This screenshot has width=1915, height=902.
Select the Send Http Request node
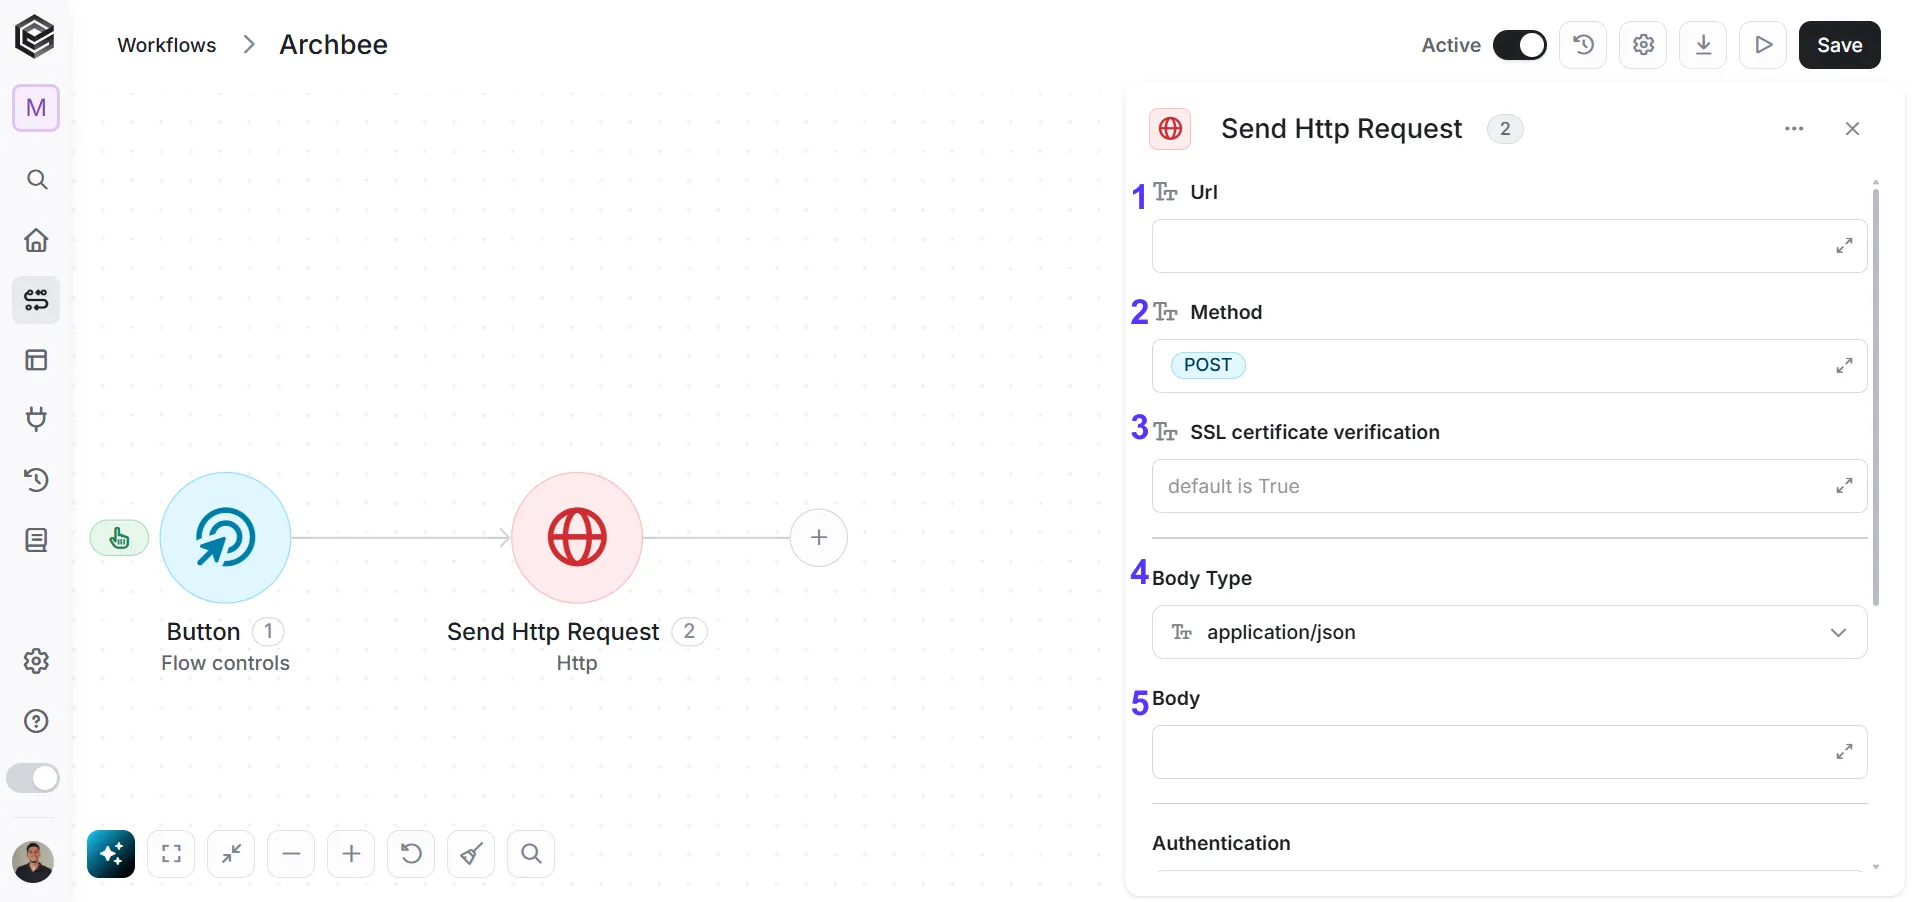click(x=577, y=538)
